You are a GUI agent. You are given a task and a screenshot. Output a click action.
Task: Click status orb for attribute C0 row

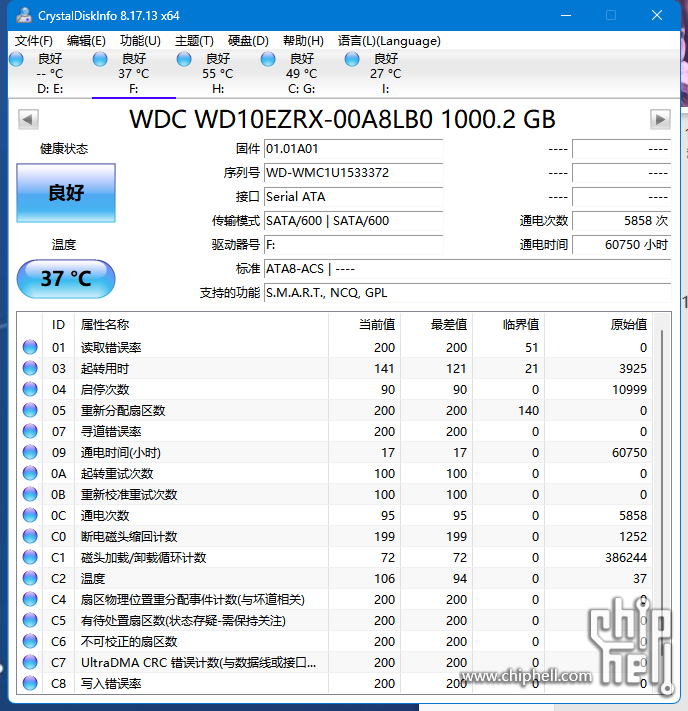[x=30, y=536]
